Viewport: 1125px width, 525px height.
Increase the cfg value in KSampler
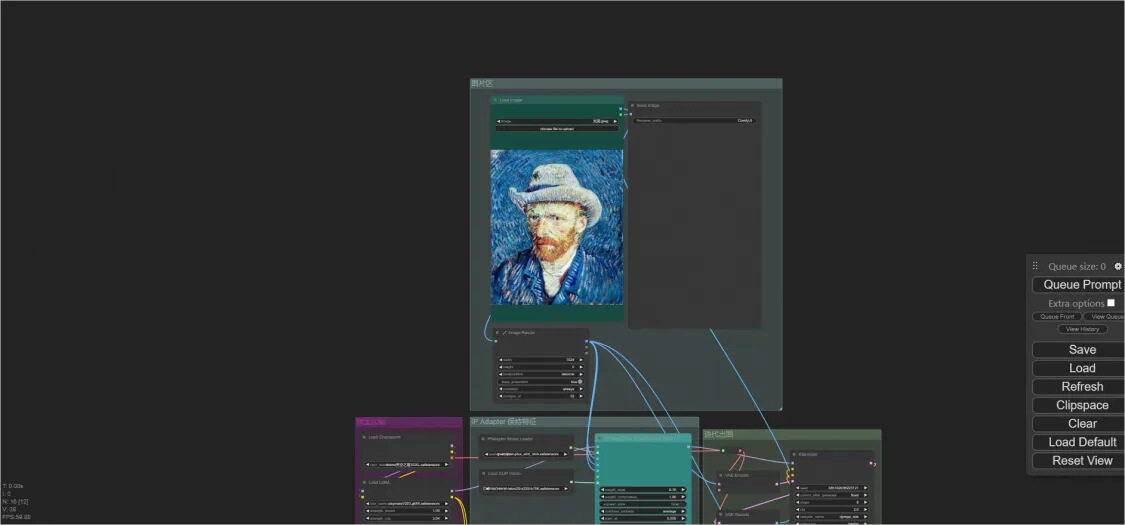(x=865, y=509)
